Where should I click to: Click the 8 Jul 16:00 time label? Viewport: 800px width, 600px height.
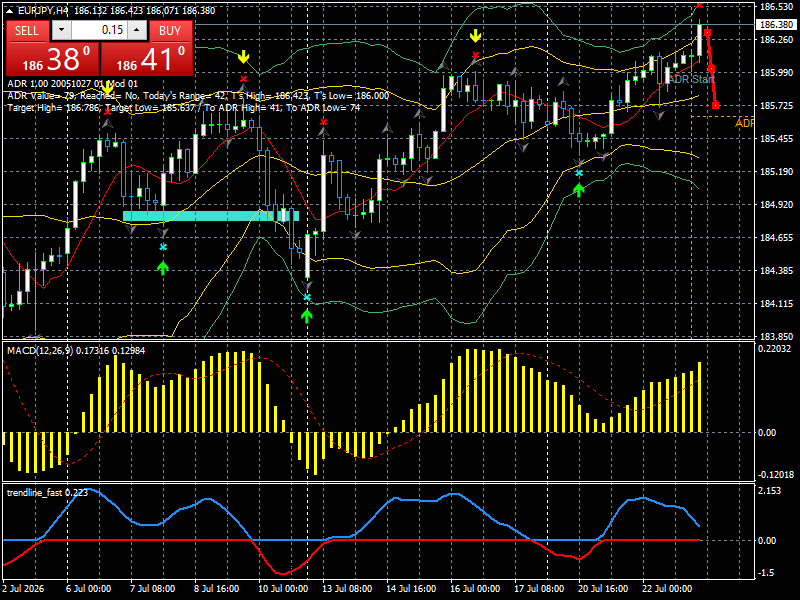point(217,588)
